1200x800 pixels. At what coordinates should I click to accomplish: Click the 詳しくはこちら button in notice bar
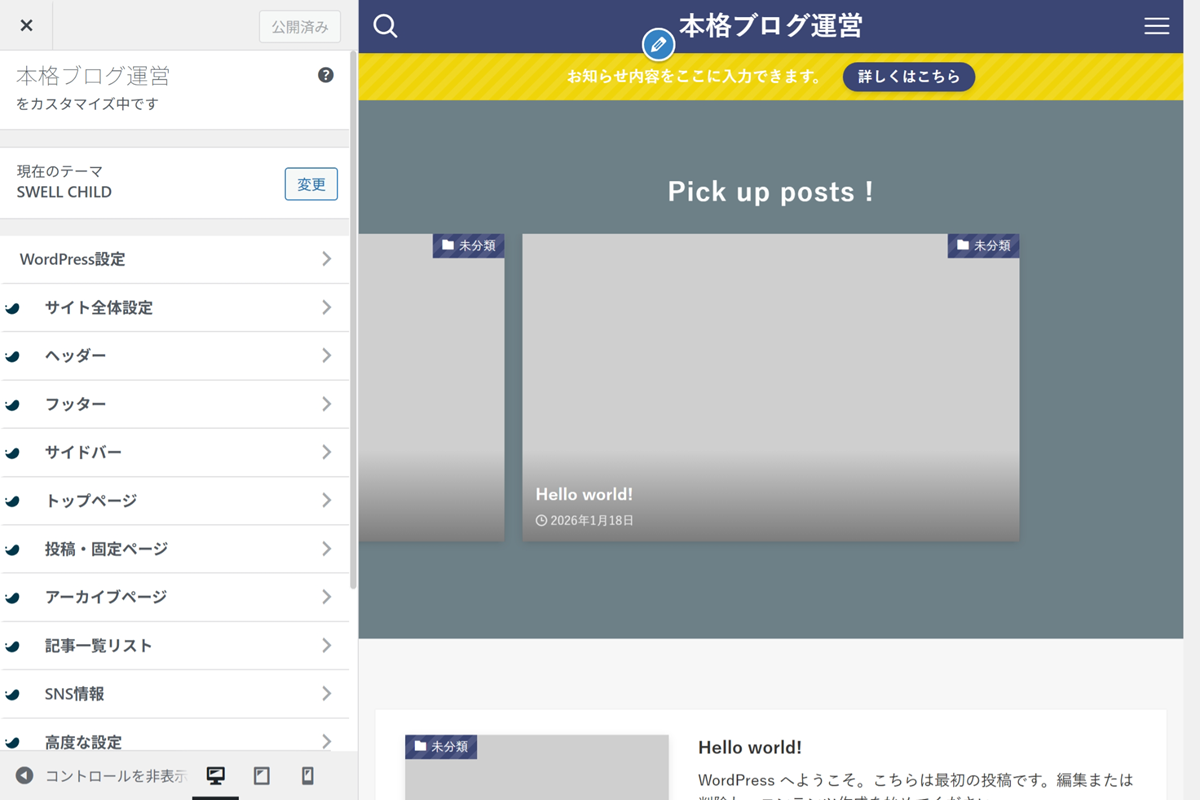908,76
